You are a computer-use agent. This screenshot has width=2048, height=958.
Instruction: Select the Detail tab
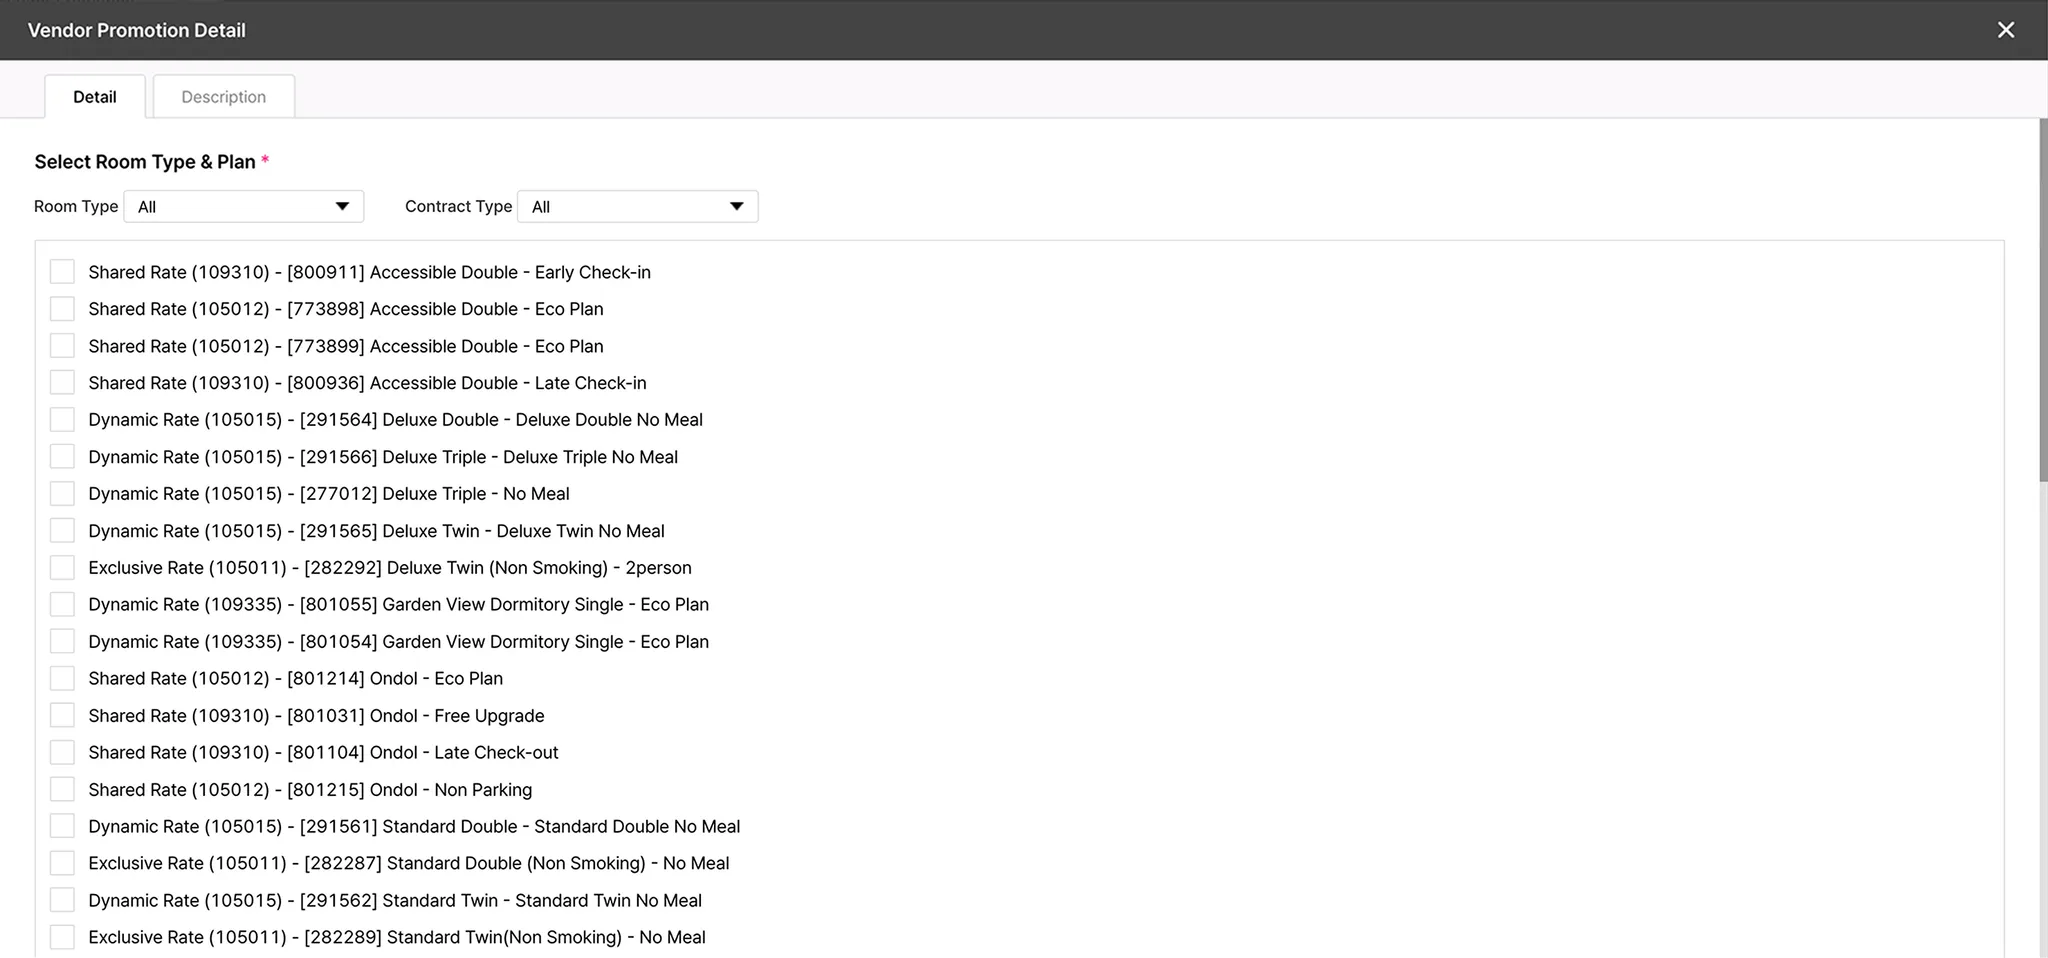[x=95, y=97]
